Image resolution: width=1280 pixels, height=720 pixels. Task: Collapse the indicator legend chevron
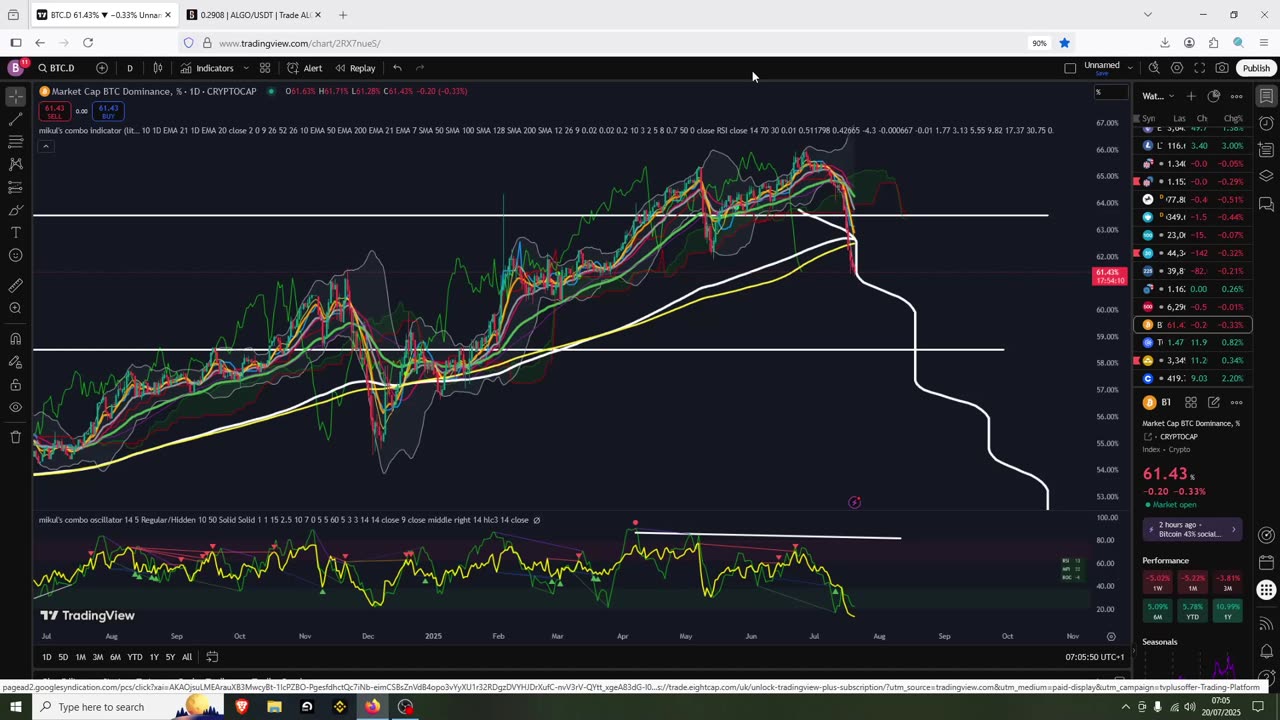click(x=45, y=147)
